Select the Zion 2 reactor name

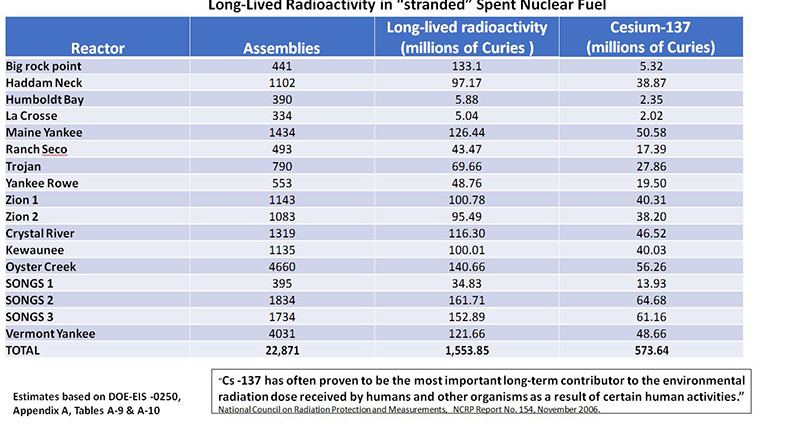point(22,217)
